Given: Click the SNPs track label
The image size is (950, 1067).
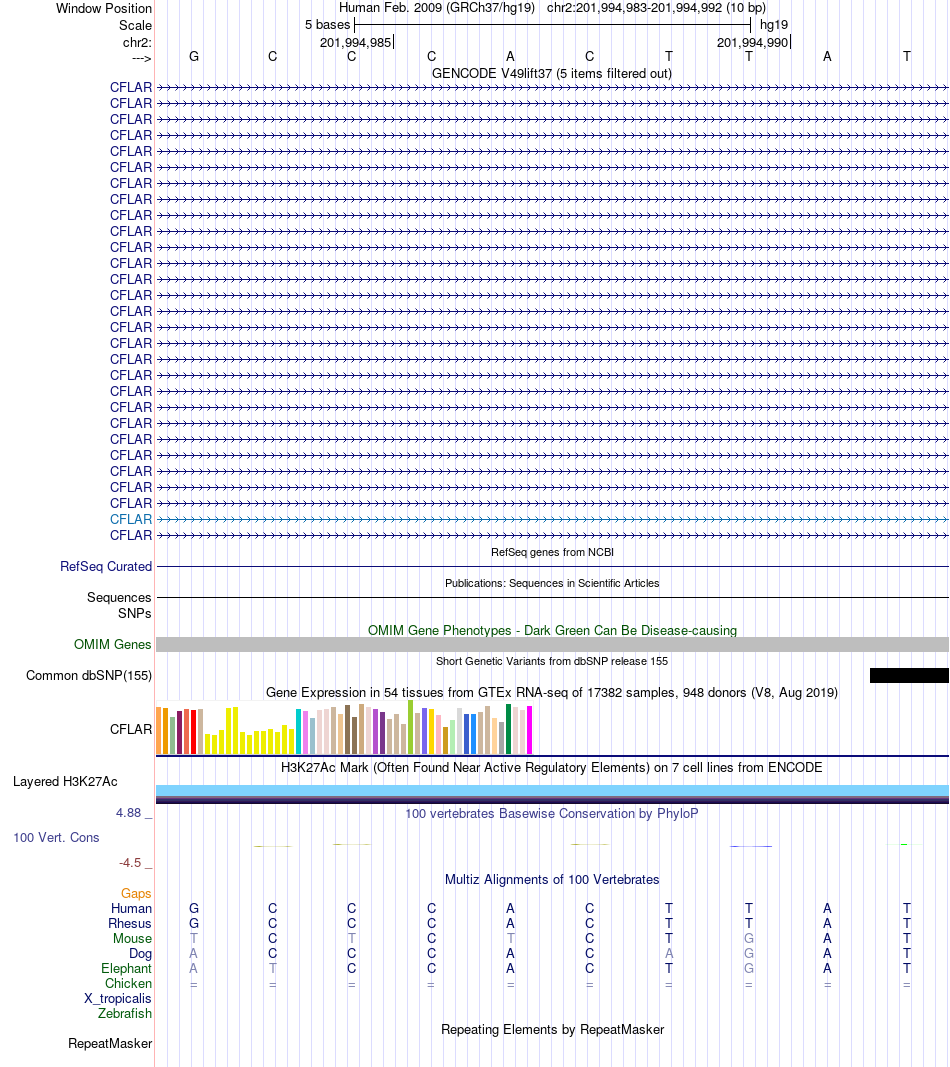Looking at the screenshot, I should point(135,614).
